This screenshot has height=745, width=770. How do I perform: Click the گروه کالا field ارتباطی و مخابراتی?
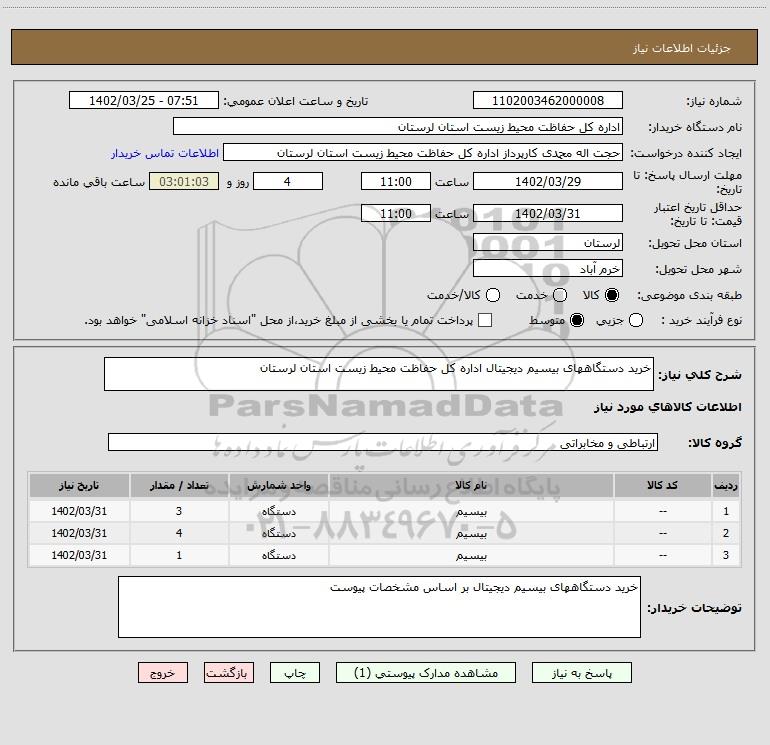pyautogui.click(x=383, y=442)
